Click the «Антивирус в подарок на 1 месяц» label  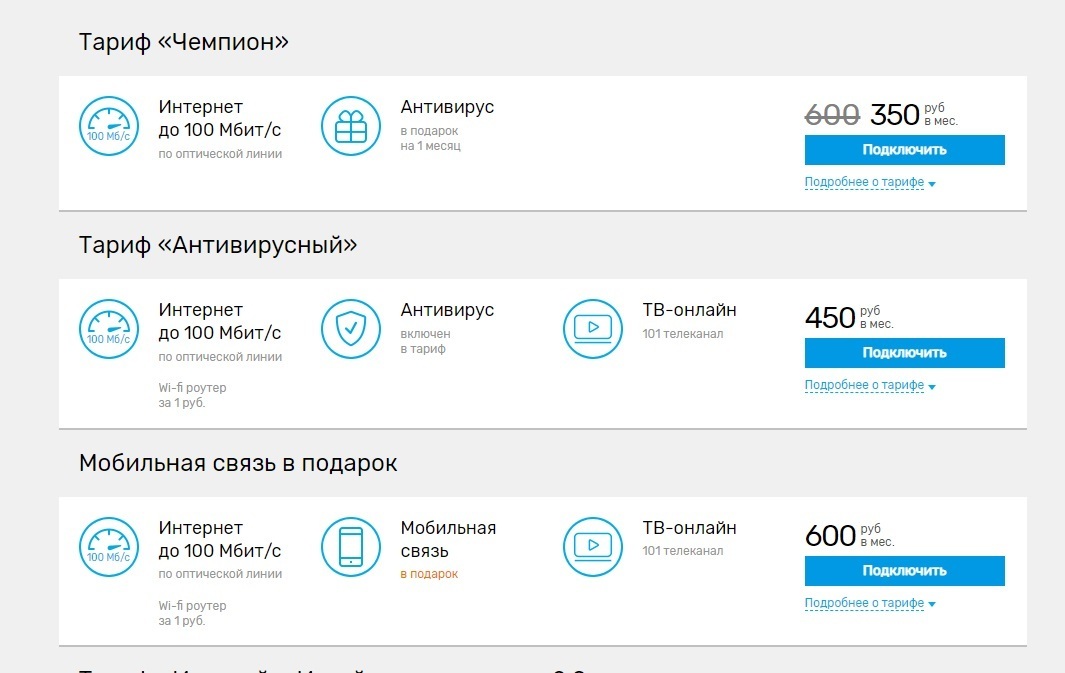click(x=447, y=108)
